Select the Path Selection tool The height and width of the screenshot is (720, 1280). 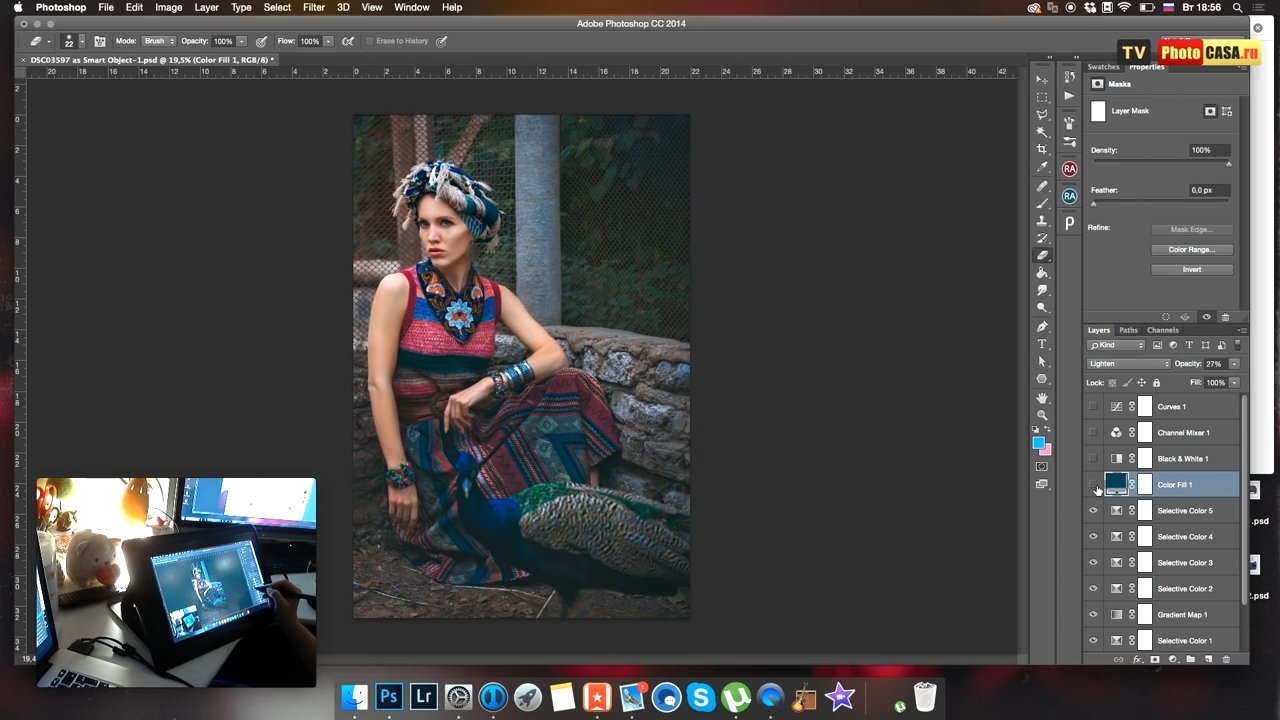pyautogui.click(x=1042, y=362)
